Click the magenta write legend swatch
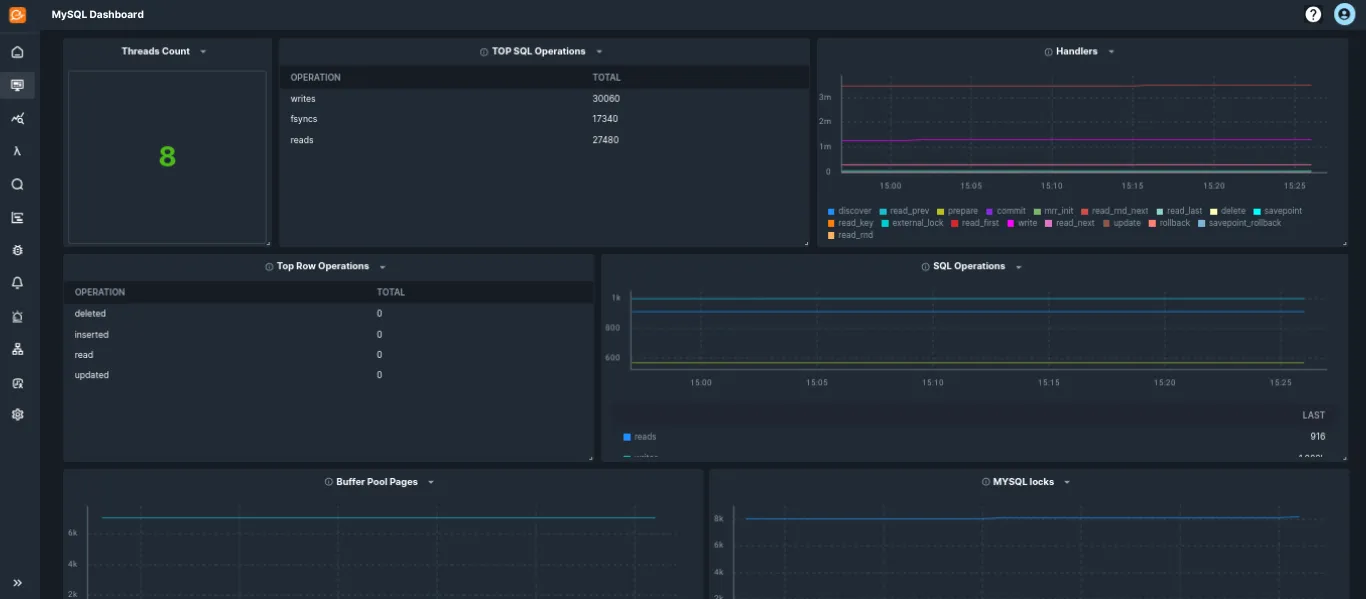 click(1010, 223)
